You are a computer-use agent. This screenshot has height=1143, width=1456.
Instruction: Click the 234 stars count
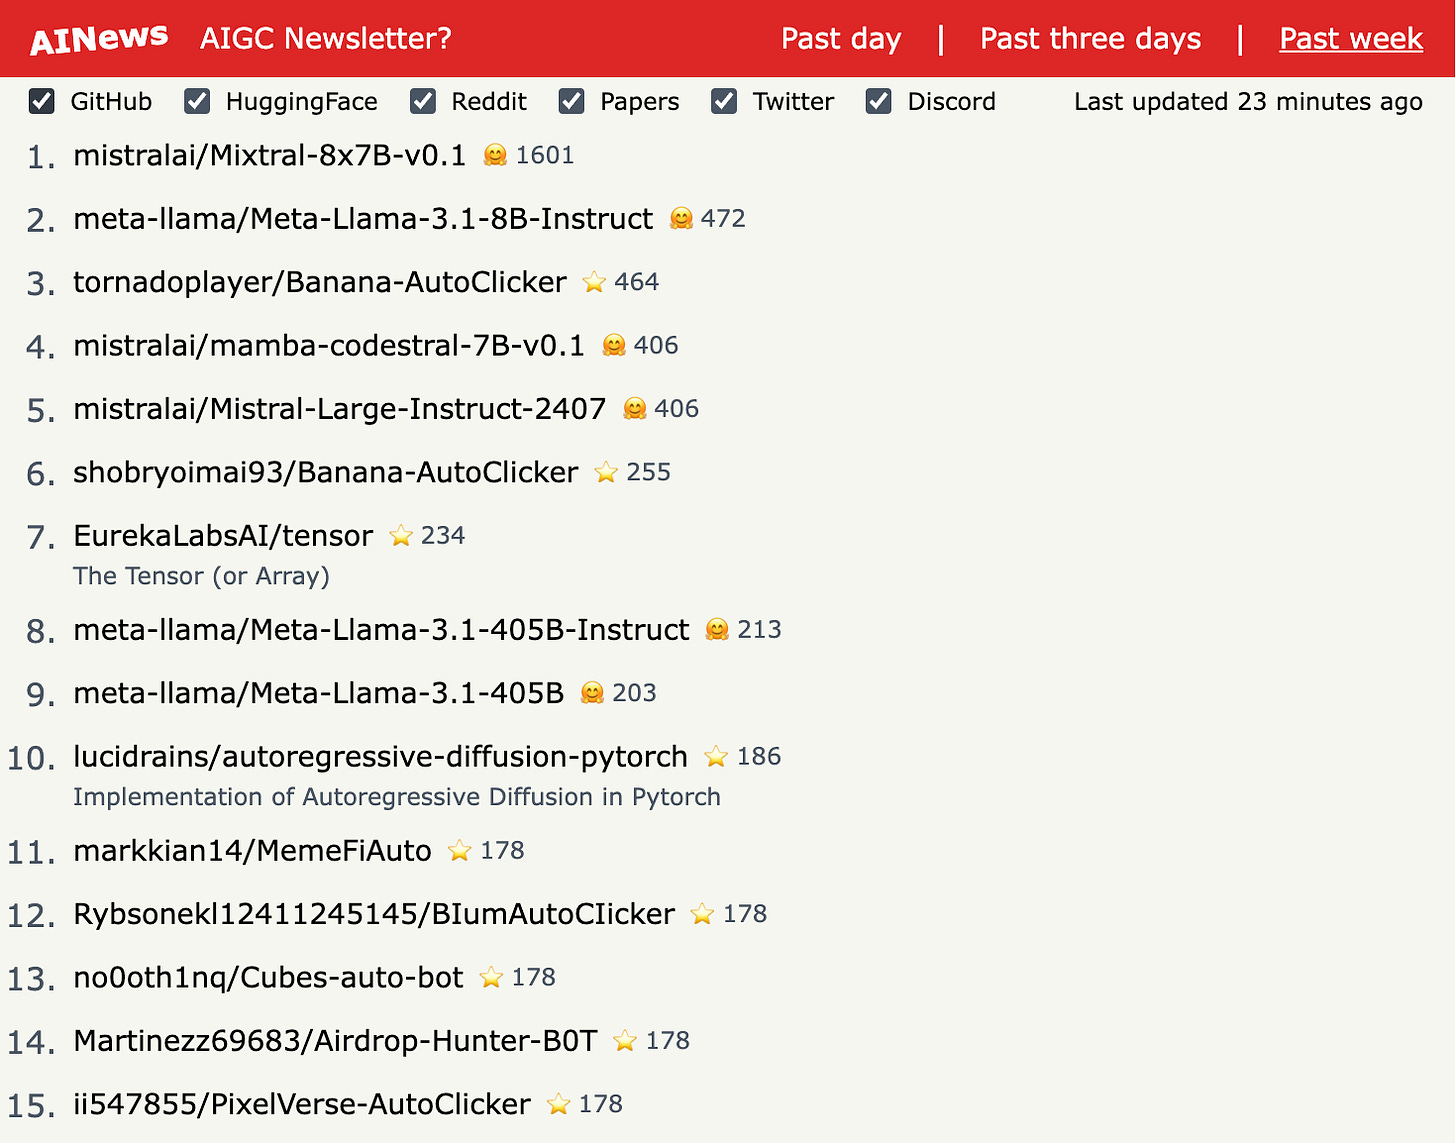443,535
